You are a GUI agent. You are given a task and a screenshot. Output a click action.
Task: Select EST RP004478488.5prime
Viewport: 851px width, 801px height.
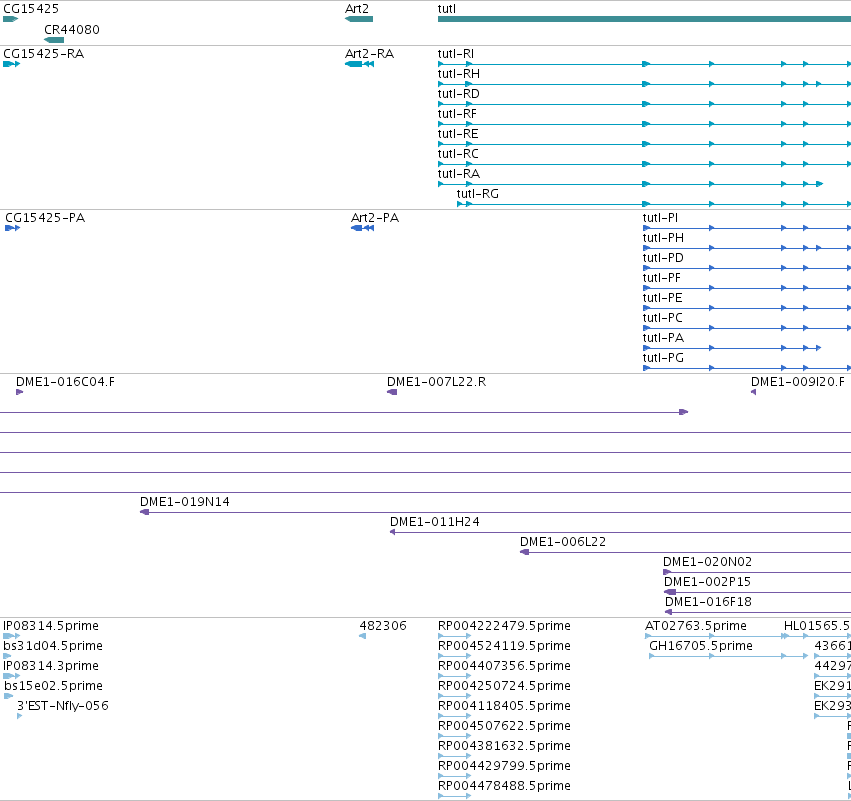click(504, 786)
